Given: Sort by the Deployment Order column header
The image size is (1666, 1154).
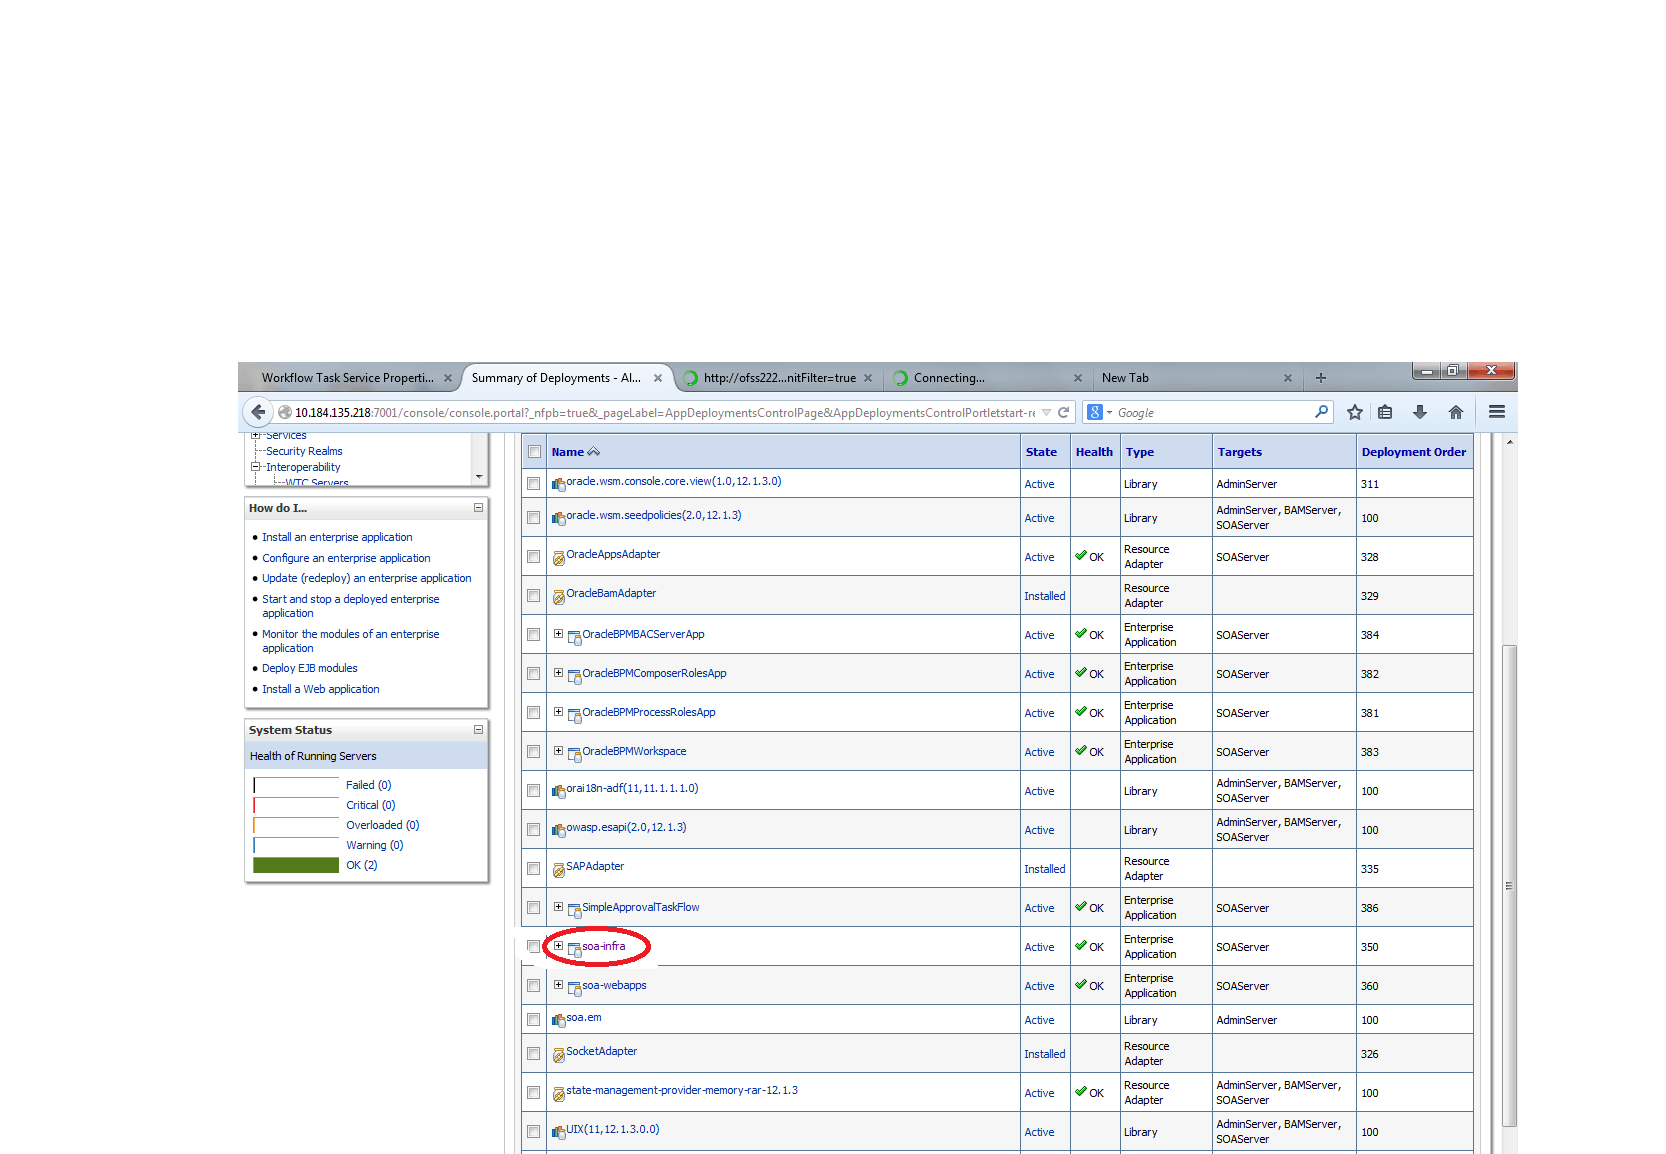Looking at the screenshot, I should tap(1414, 452).
